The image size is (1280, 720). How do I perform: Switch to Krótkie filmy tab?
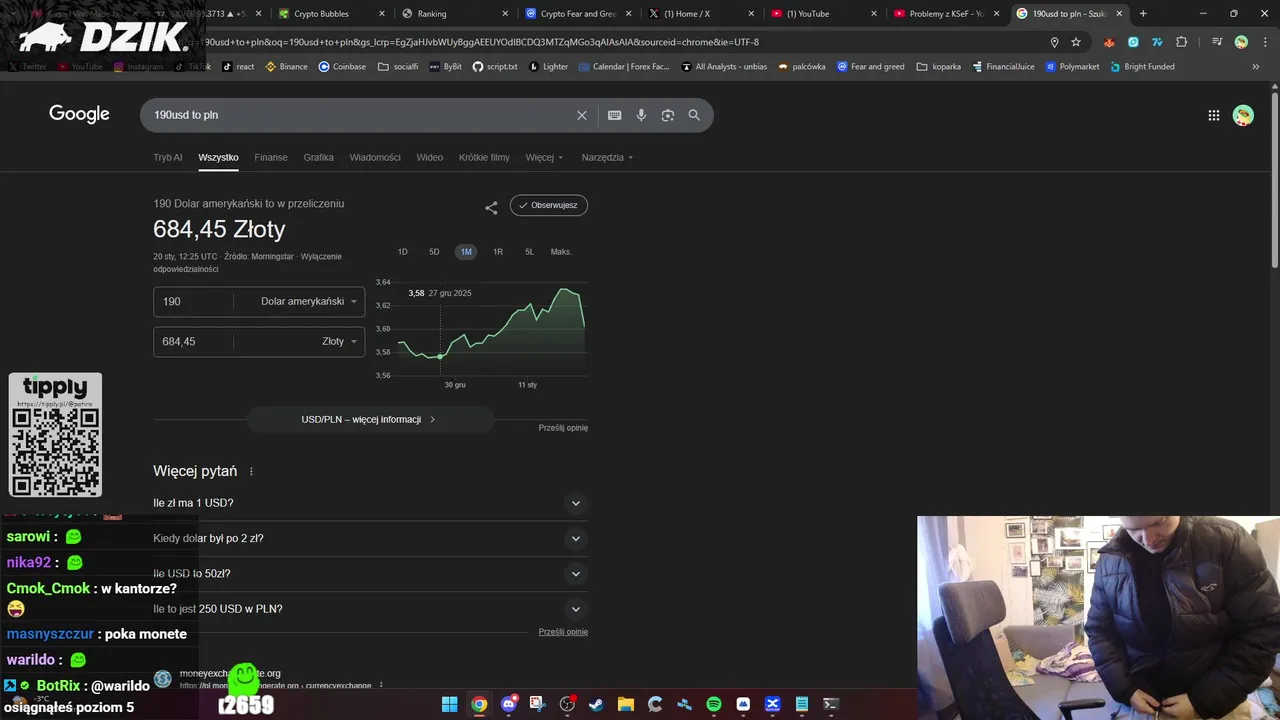pos(484,157)
